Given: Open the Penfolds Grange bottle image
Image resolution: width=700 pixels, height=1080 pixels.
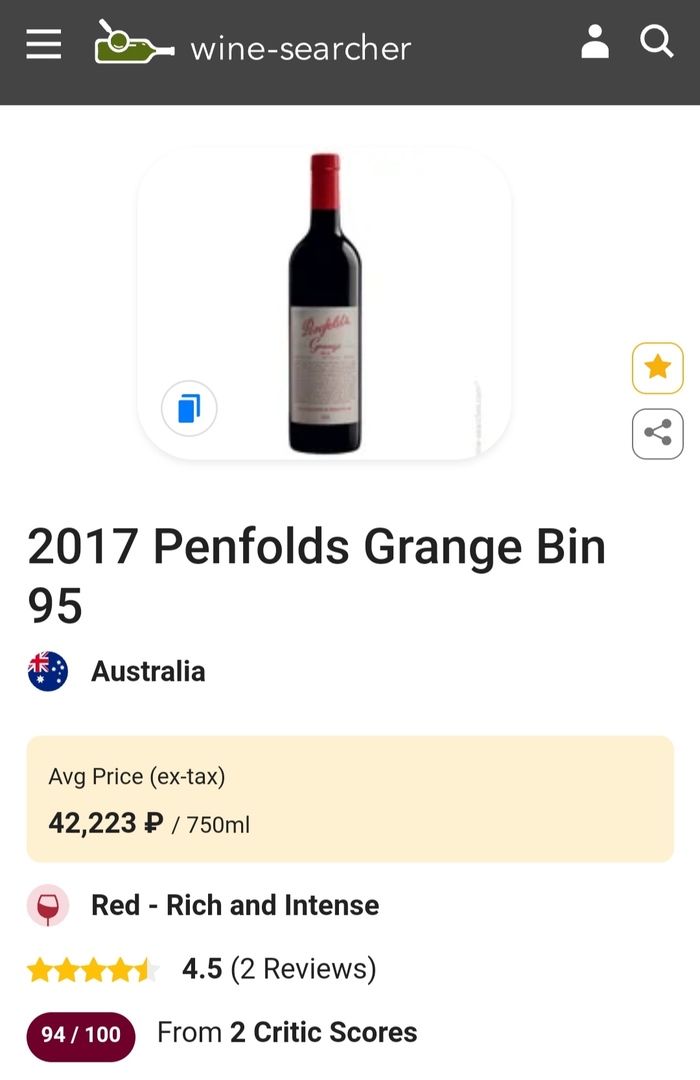Looking at the screenshot, I should pyautogui.click(x=325, y=303).
